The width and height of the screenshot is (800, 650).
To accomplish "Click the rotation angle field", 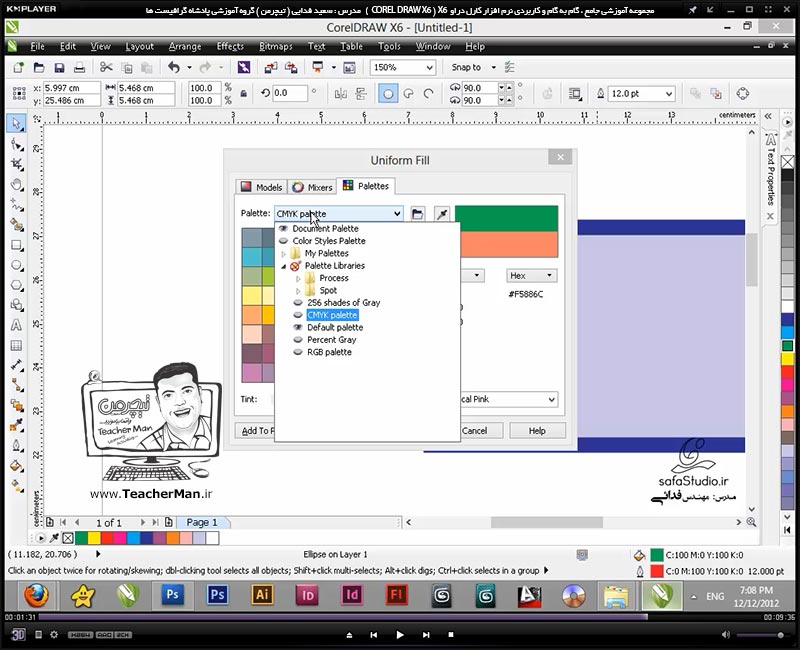I will coord(290,93).
